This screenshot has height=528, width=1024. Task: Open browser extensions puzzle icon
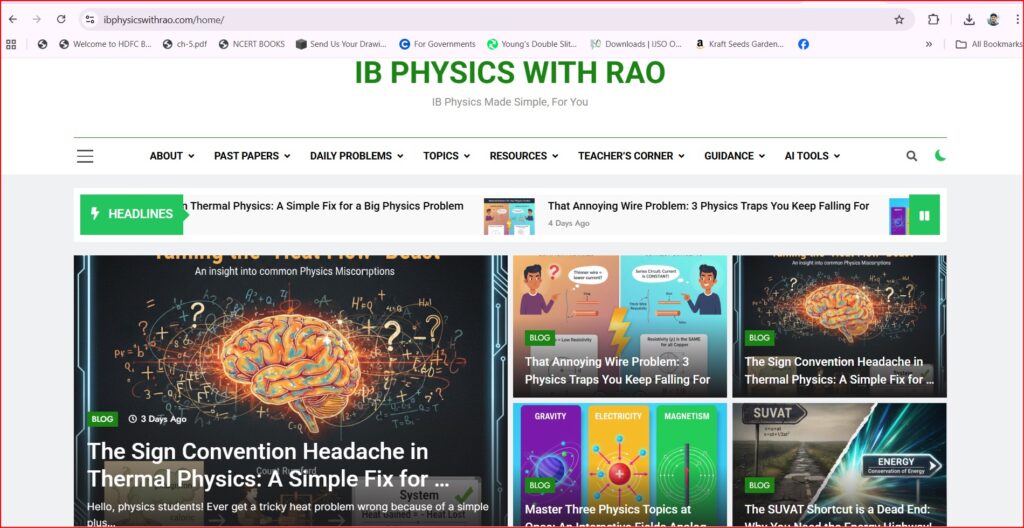(933, 19)
